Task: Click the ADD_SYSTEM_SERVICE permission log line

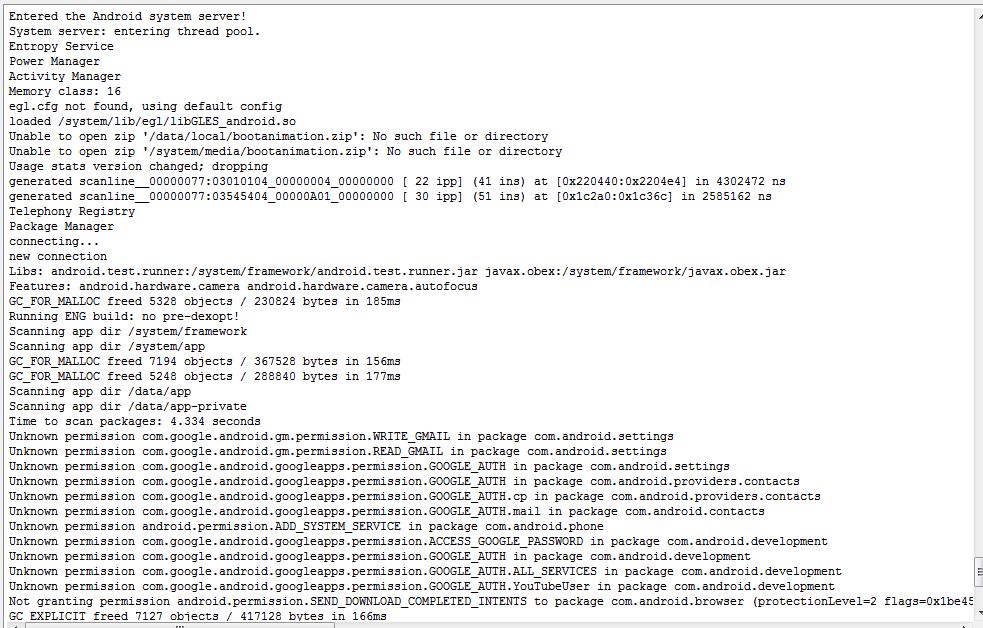Action: click(x=320, y=526)
